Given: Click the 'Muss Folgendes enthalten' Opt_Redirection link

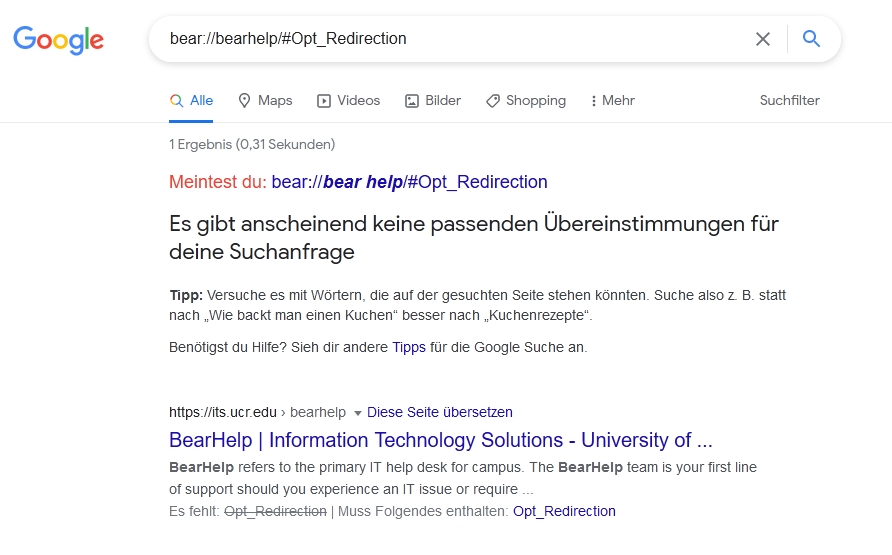Looking at the screenshot, I should [564, 511].
